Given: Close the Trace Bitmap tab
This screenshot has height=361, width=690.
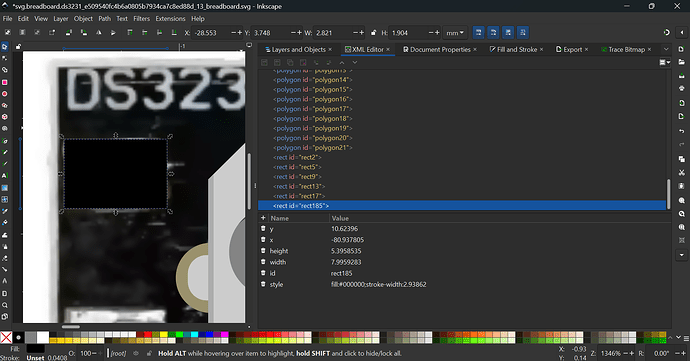Looking at the screenshot, I should click(649, 49).
